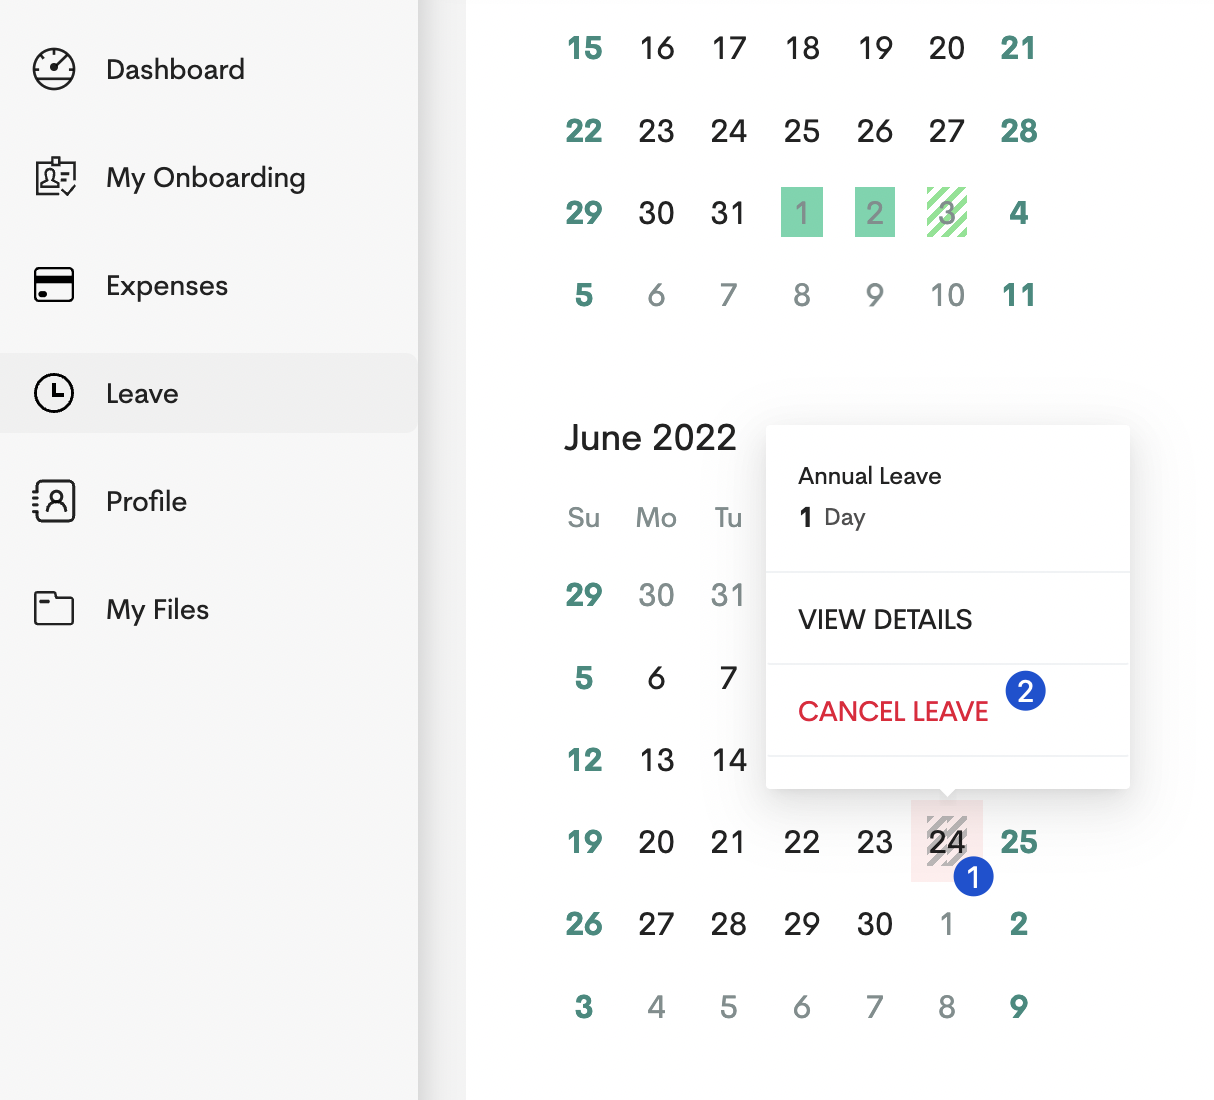Click the My Files folder icon
1214x1100 pixels.
[x=54, y=609]
